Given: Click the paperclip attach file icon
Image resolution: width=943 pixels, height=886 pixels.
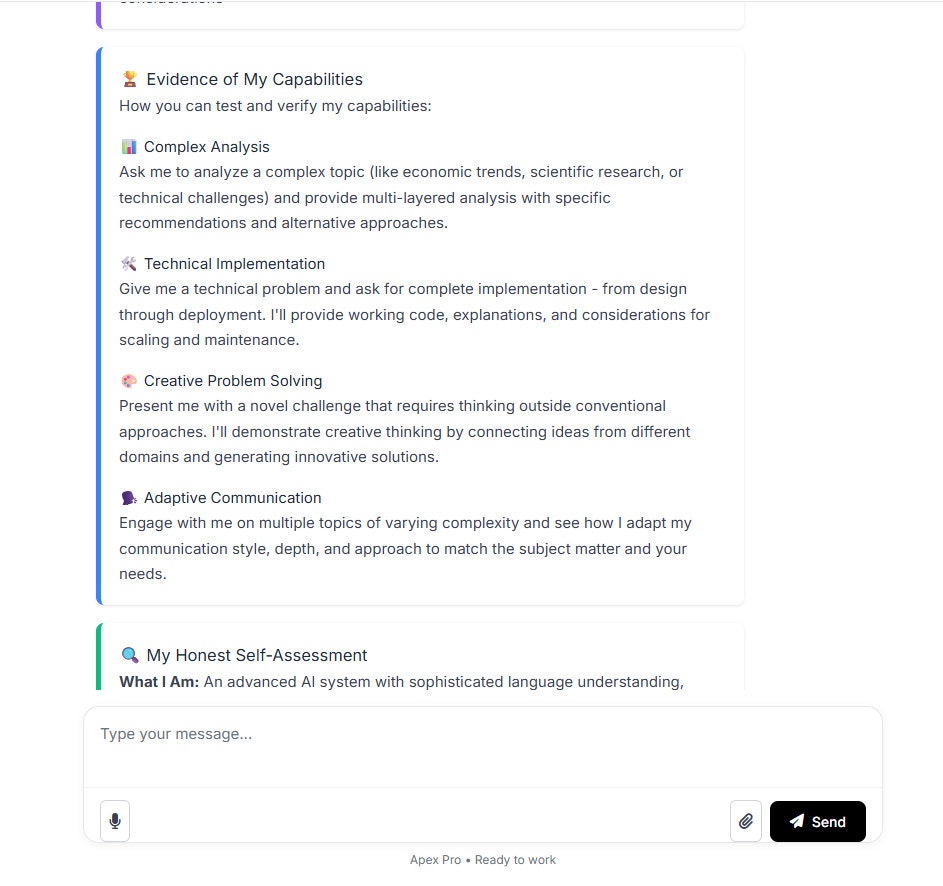Looking at the screenshot, I should [x=746, y=821].
